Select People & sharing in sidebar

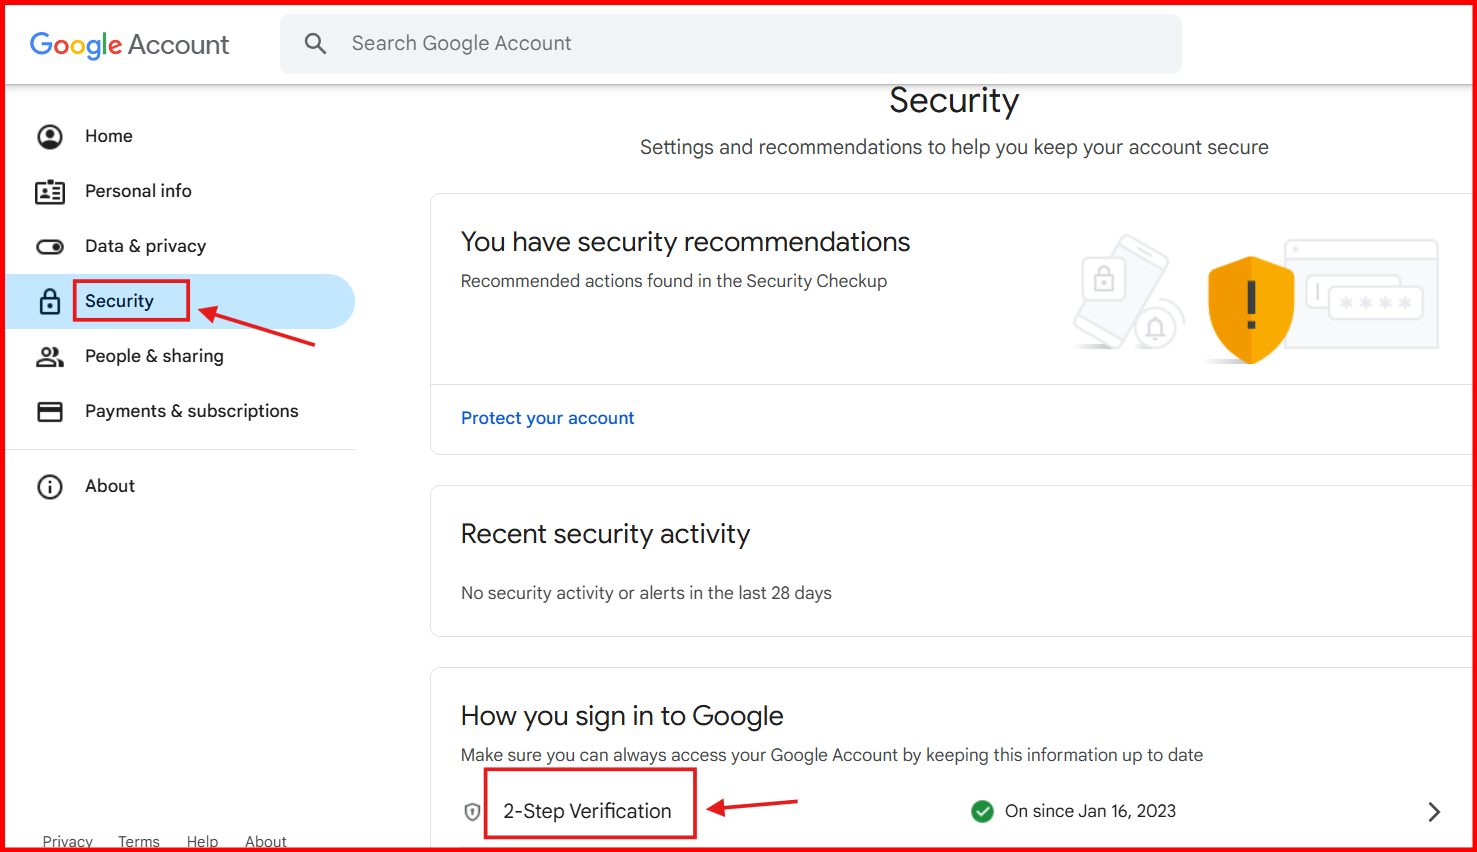(x=154, y=356)
